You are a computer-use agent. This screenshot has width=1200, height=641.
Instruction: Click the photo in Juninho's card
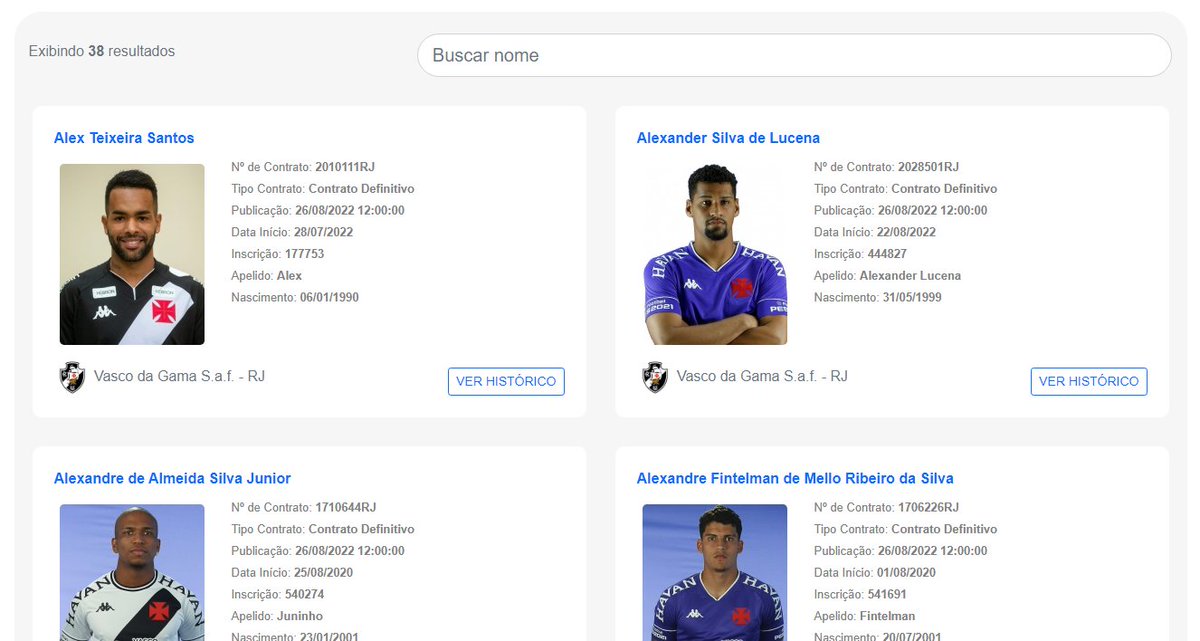tap(132, 572)
